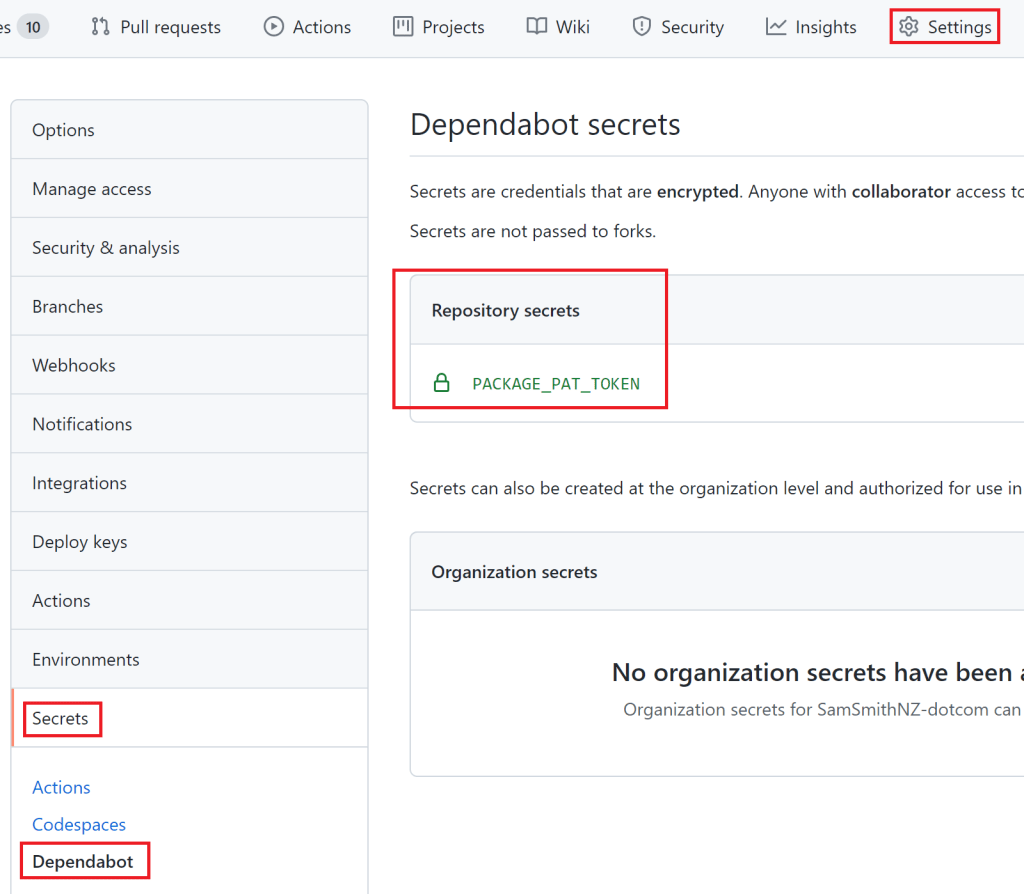Open the Environments settings section
Image resolution: width=1024 pixels, height=894 pixels.
click(85, 659)
